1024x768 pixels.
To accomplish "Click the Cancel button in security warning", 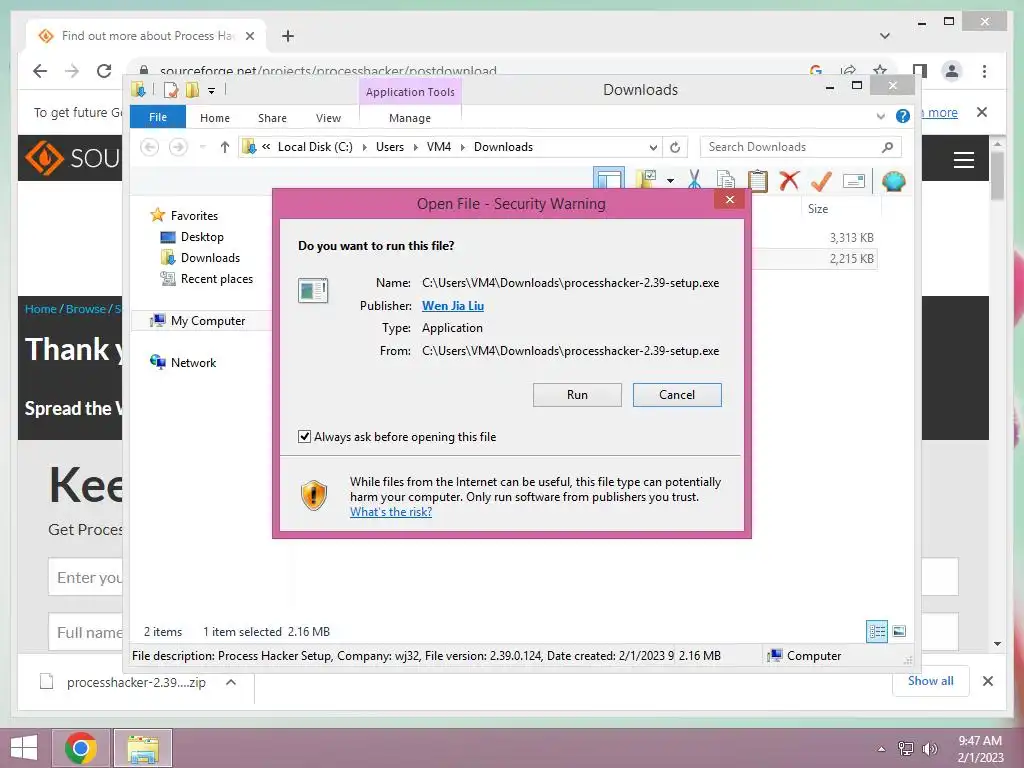I will coord(677,395).
